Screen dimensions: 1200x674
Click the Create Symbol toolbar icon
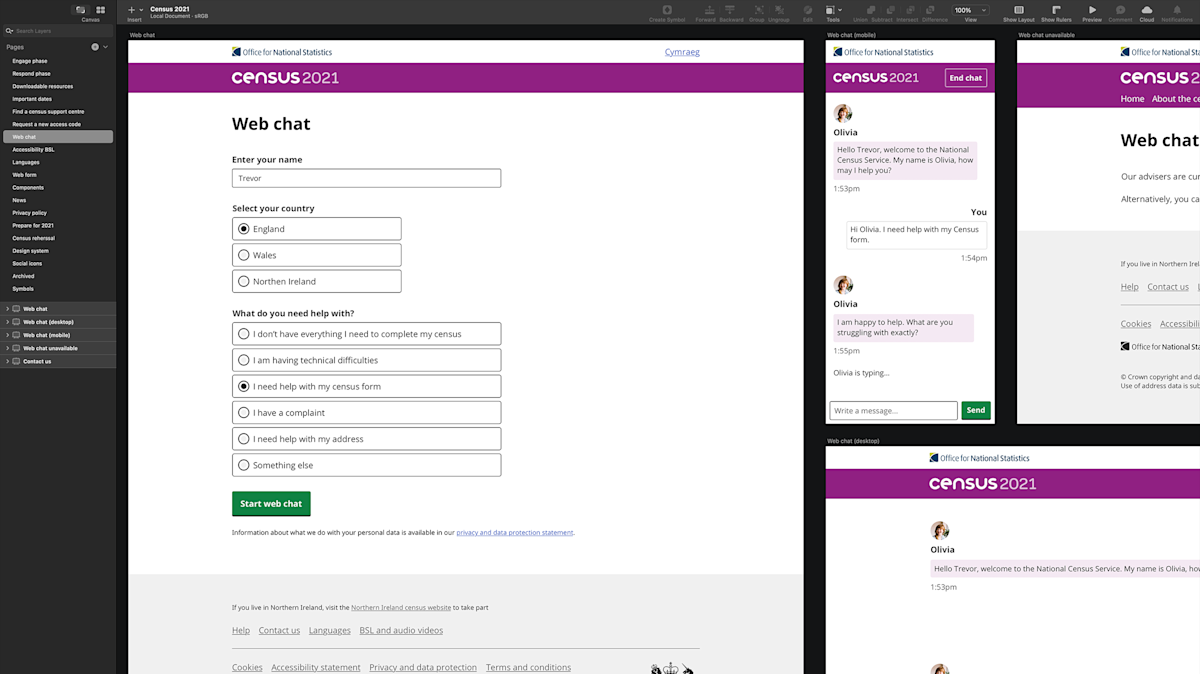tap(667, 9)
